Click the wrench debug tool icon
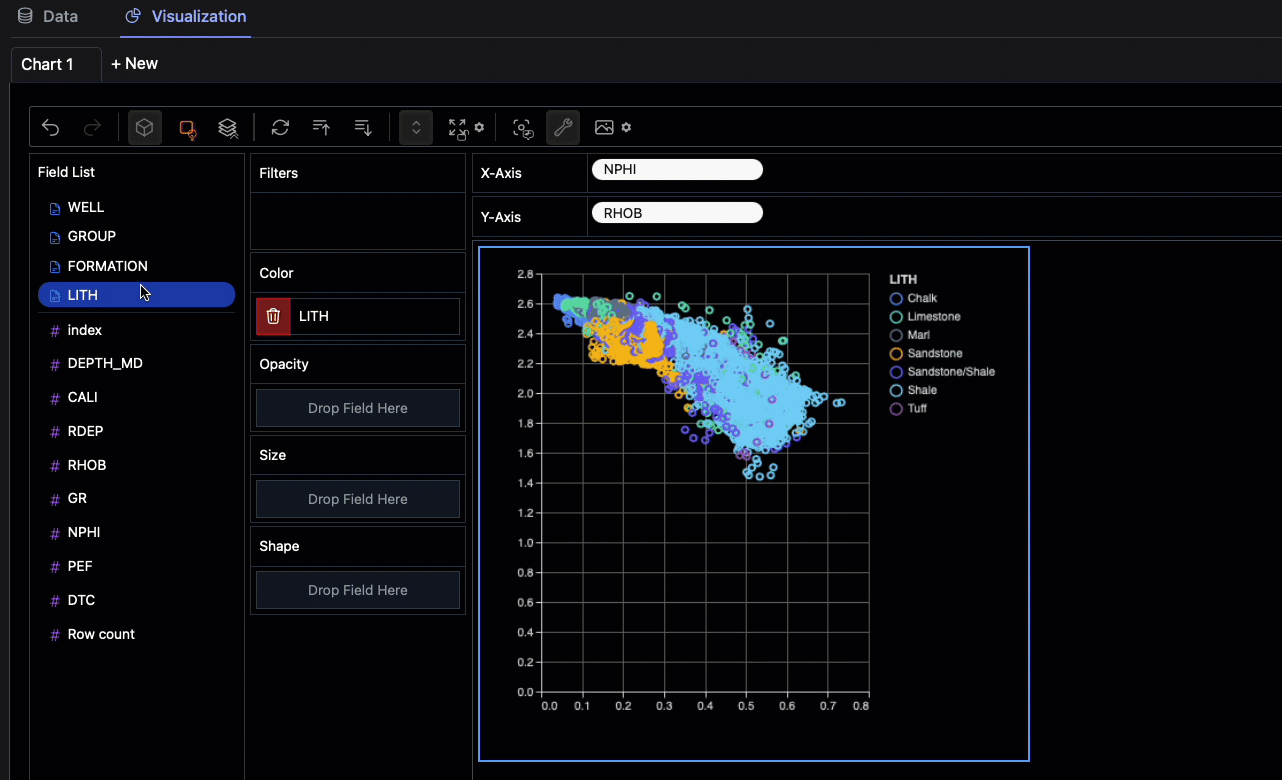1282x780 pixels. coord(563,128)
